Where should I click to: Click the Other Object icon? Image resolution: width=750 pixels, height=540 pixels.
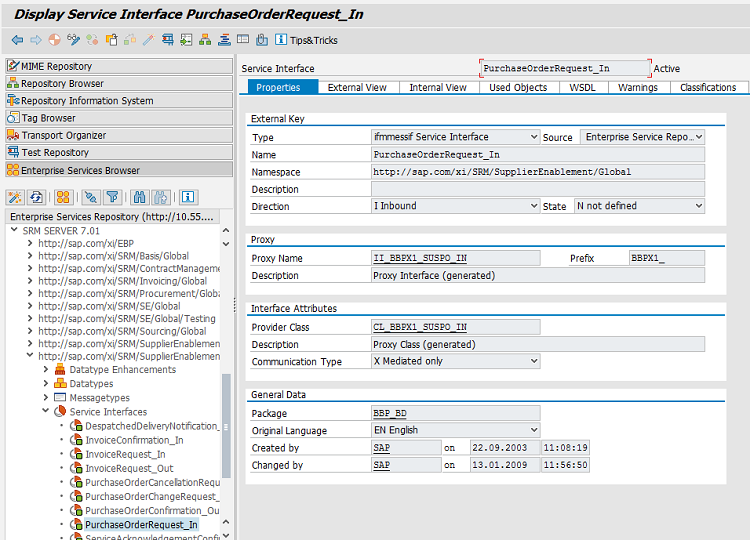coord(111,40)
